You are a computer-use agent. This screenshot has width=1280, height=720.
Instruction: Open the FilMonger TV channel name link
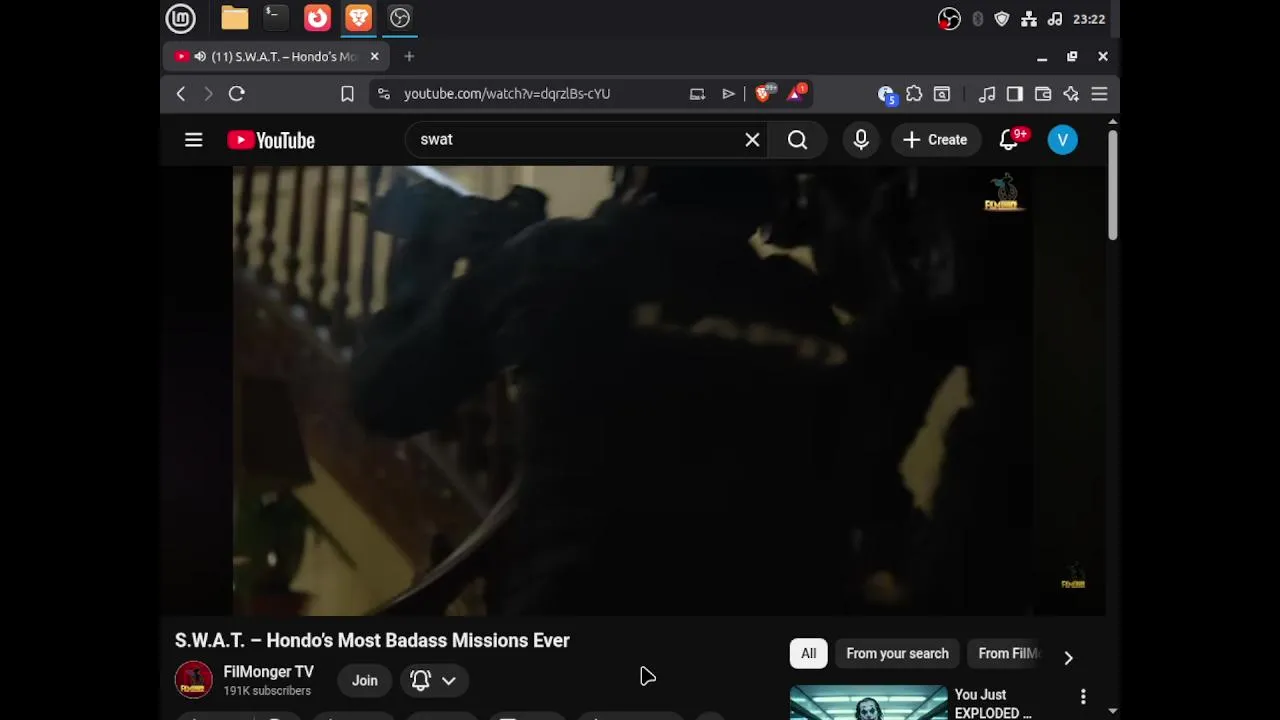tap(269, 672)
